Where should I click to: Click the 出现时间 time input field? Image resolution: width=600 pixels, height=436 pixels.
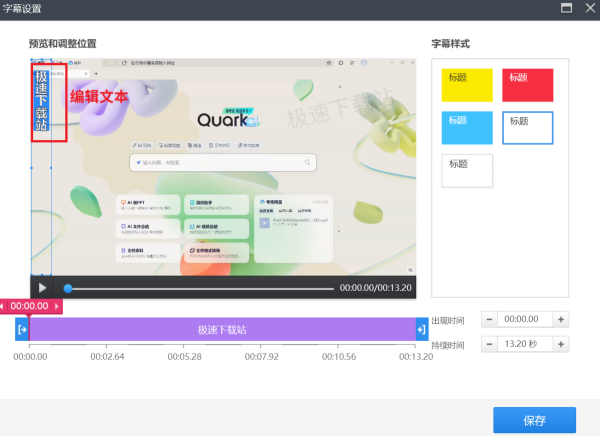pos(525,319)
